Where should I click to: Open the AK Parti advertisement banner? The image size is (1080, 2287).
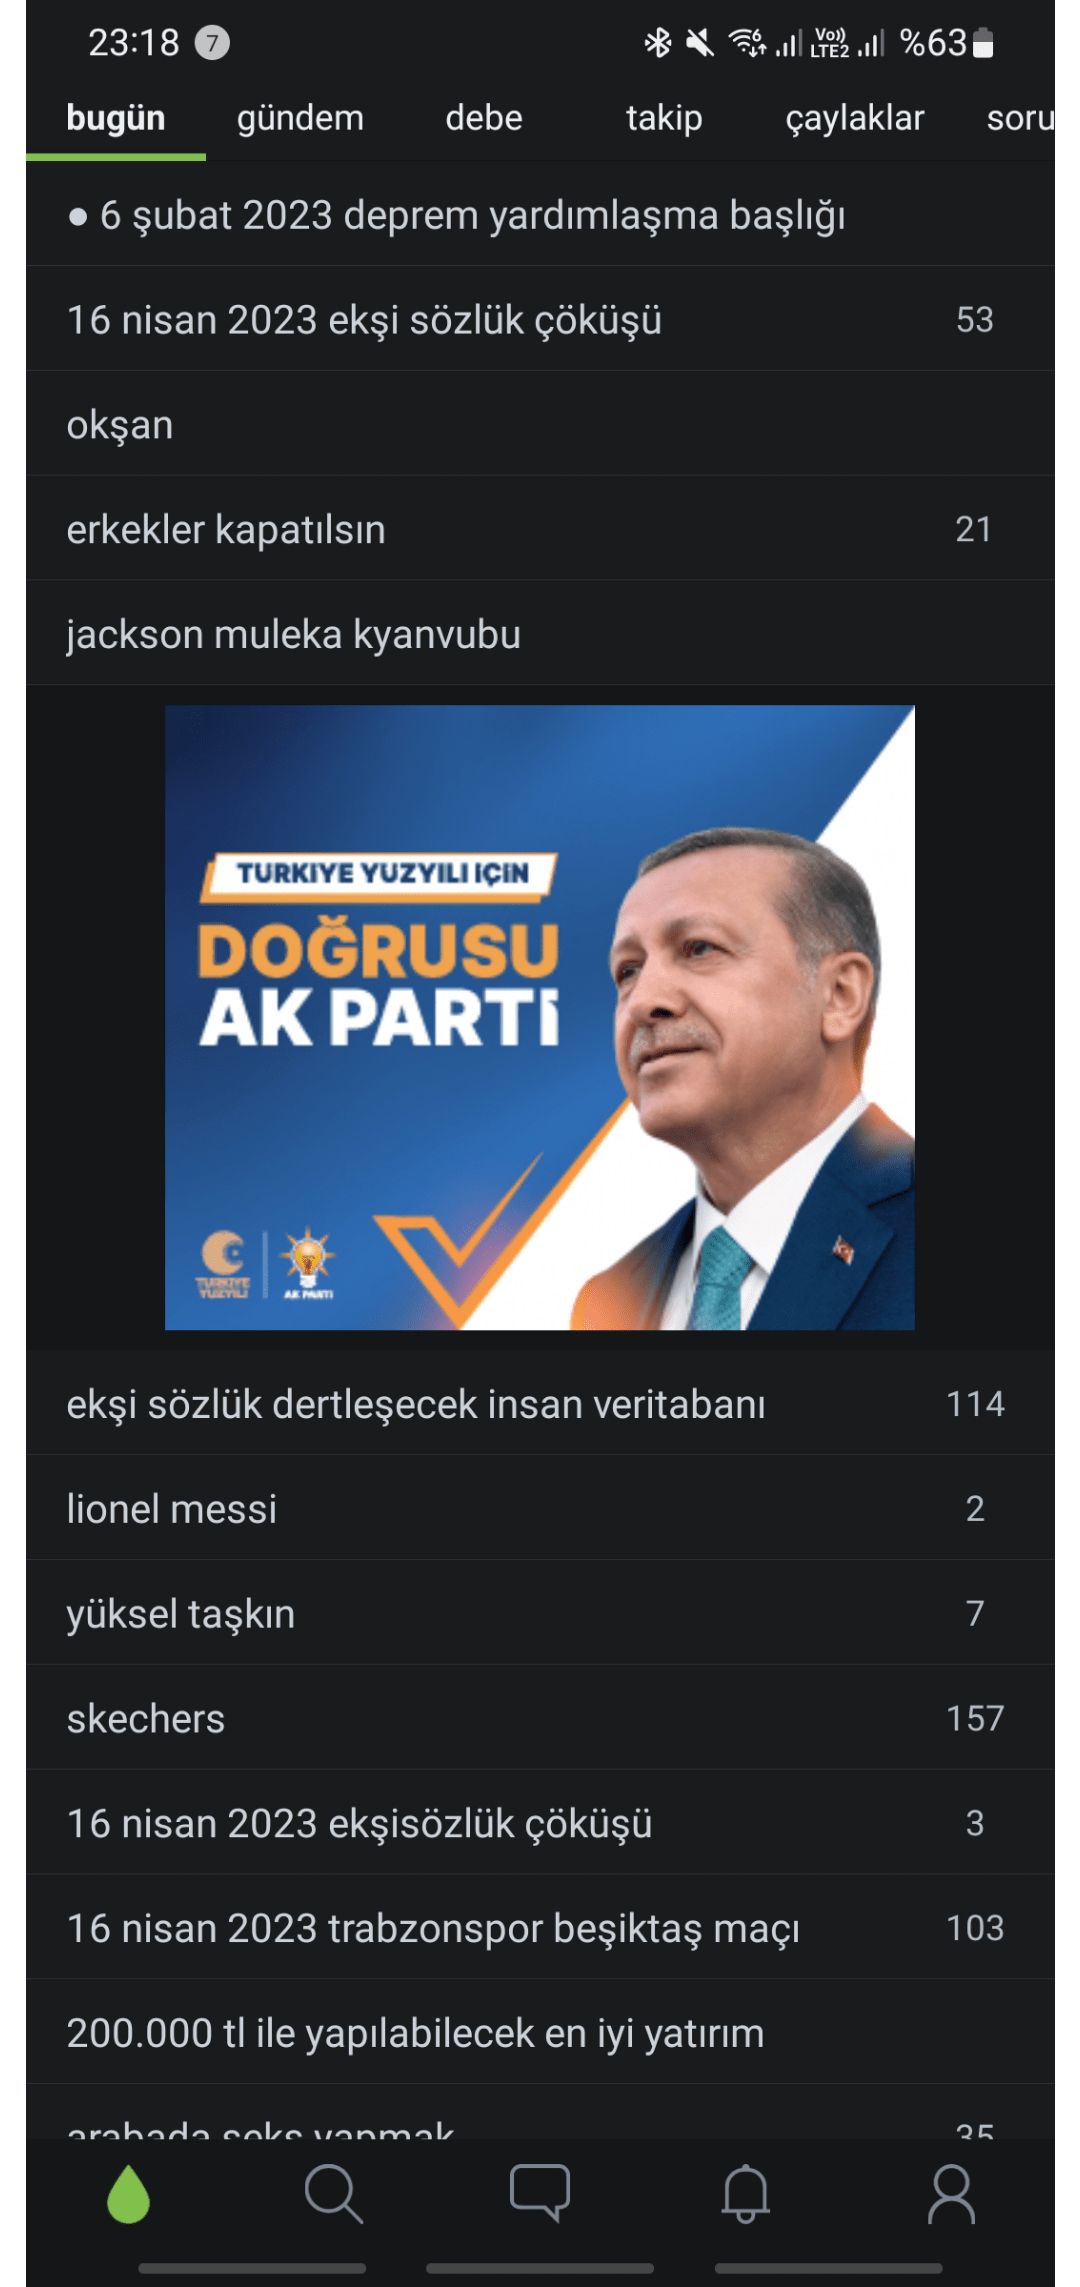[x=540, y=1018]
